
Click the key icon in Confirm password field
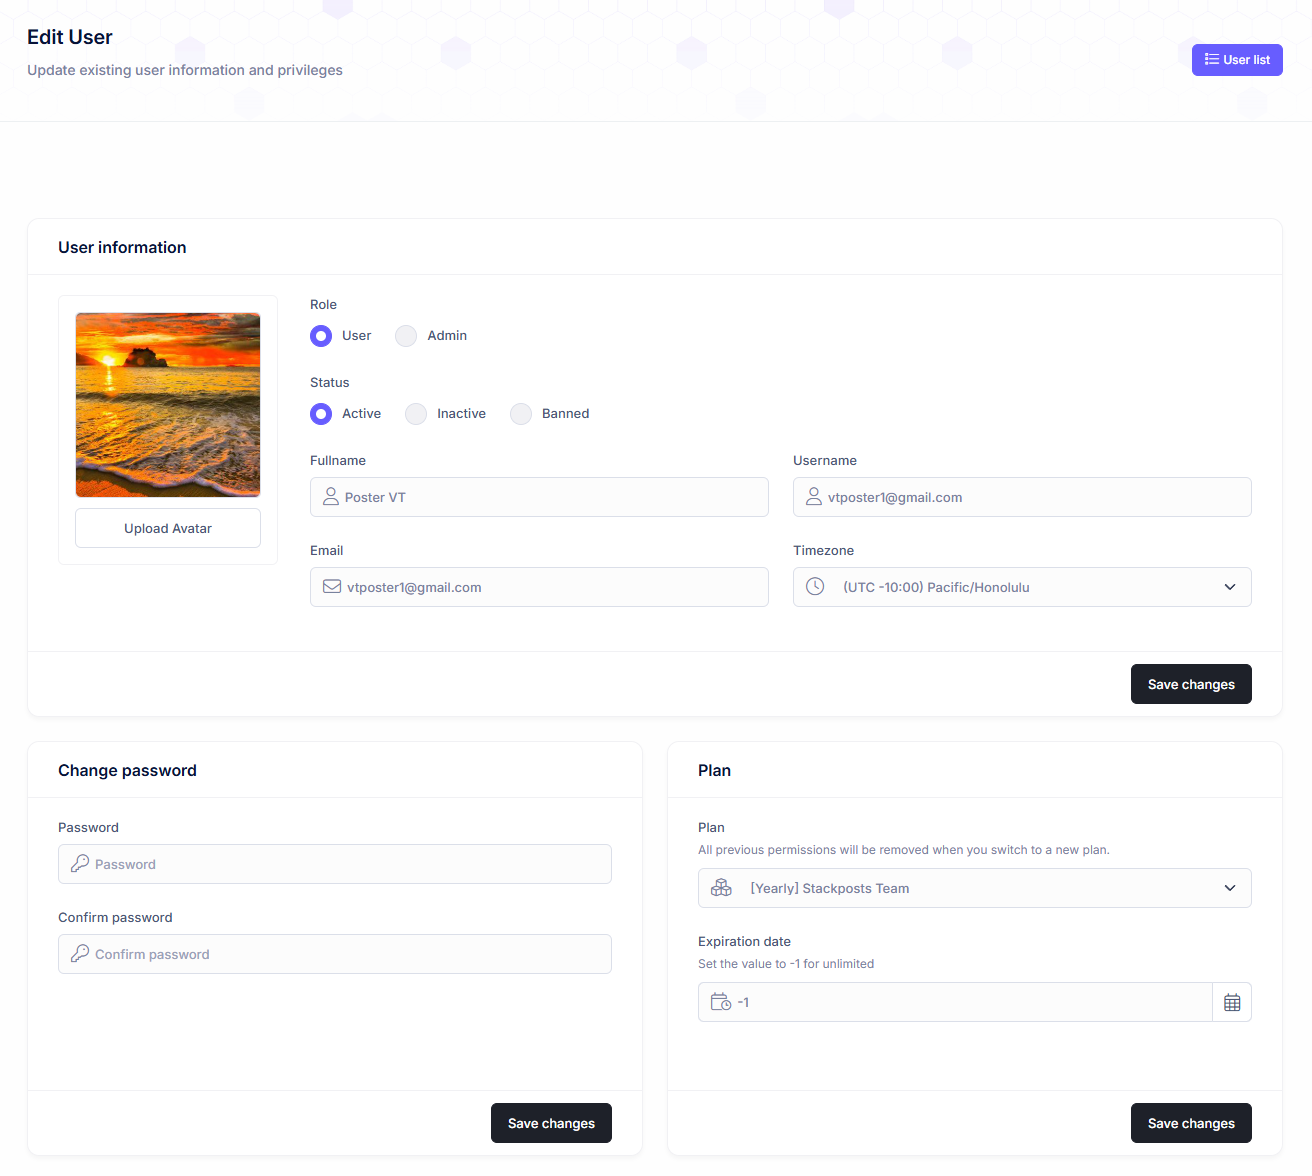80,954
